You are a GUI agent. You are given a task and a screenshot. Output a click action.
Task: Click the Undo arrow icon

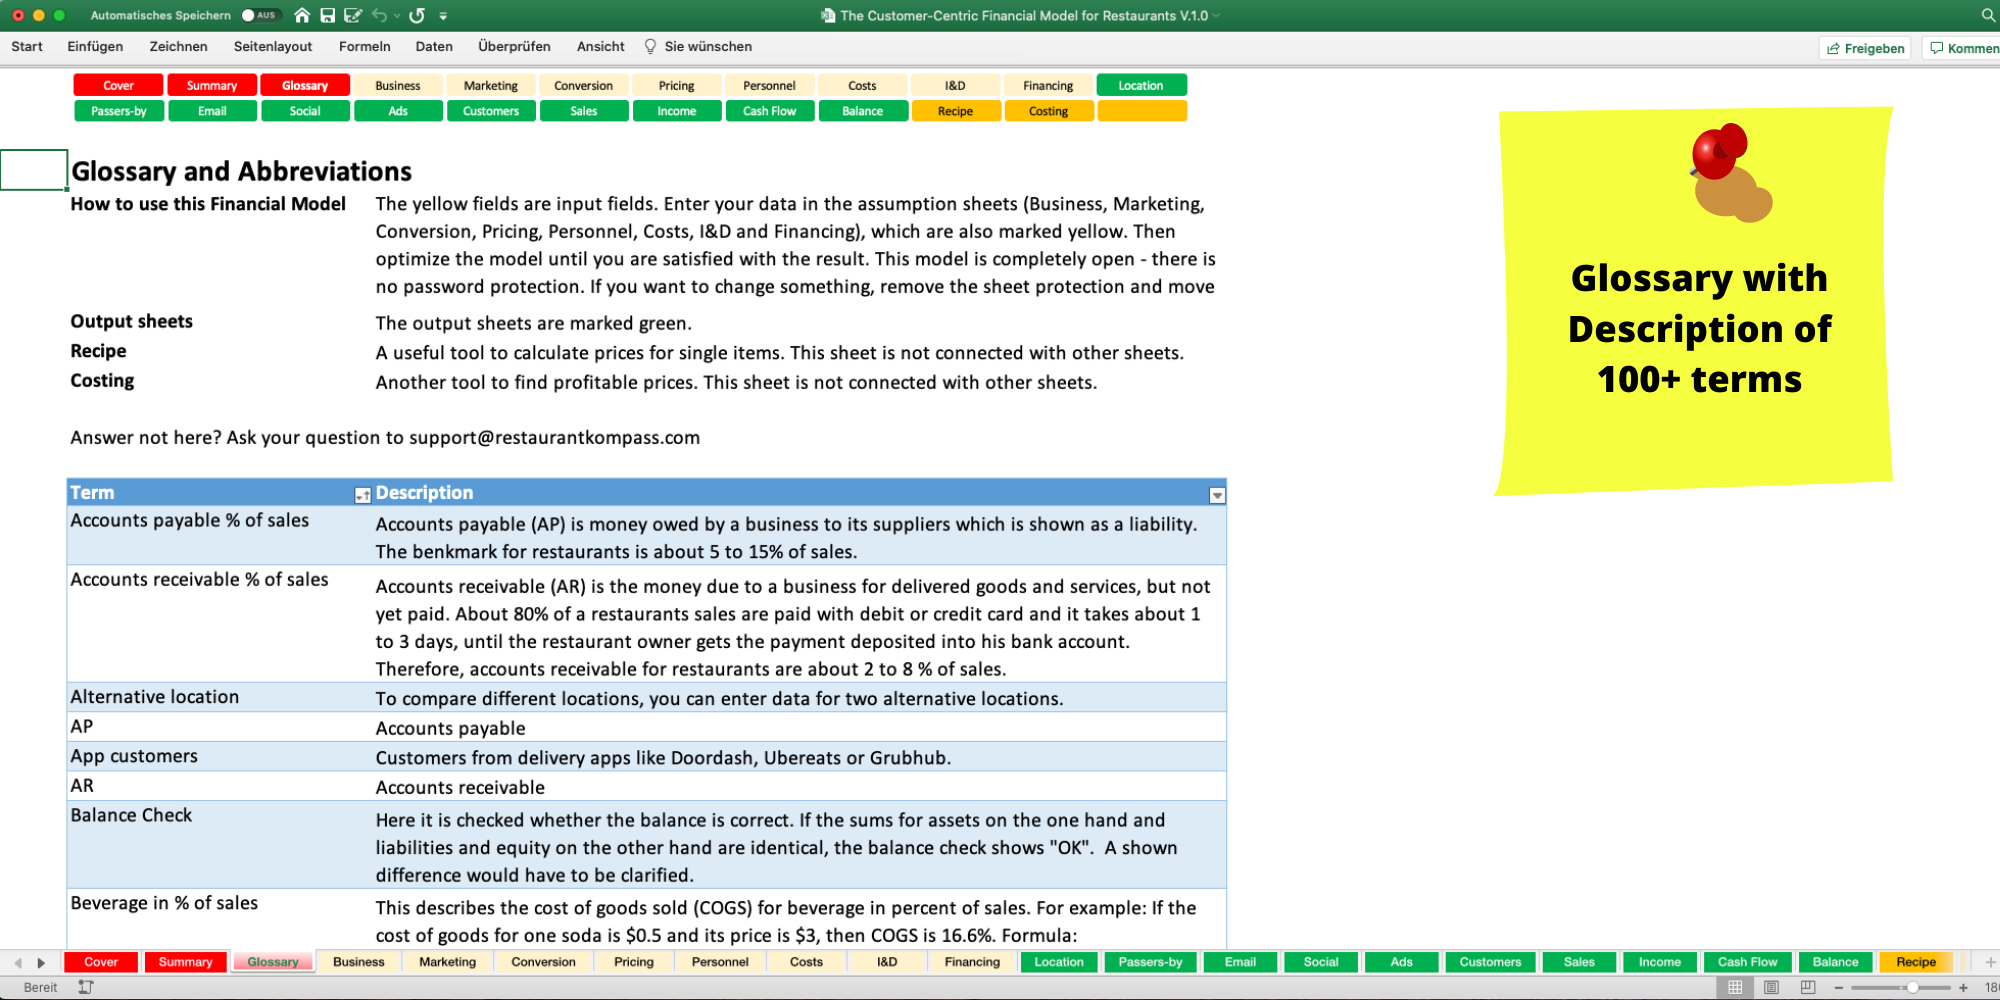click(380, 15)
